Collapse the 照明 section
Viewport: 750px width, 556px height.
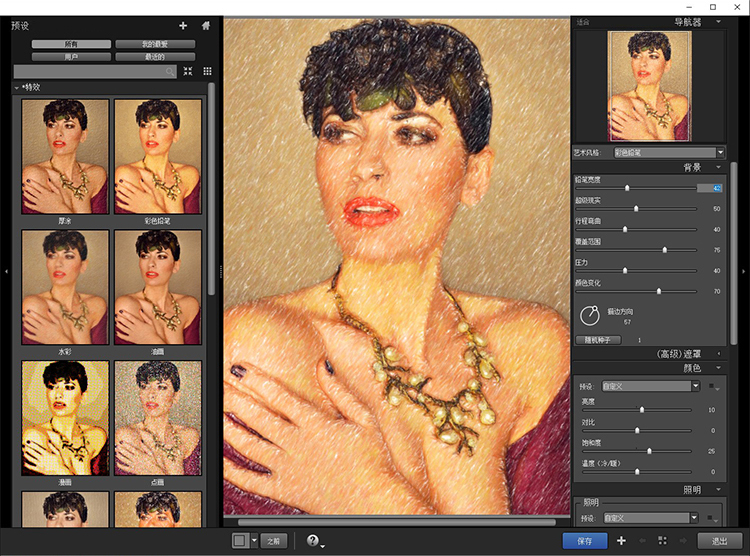[718, 489]
